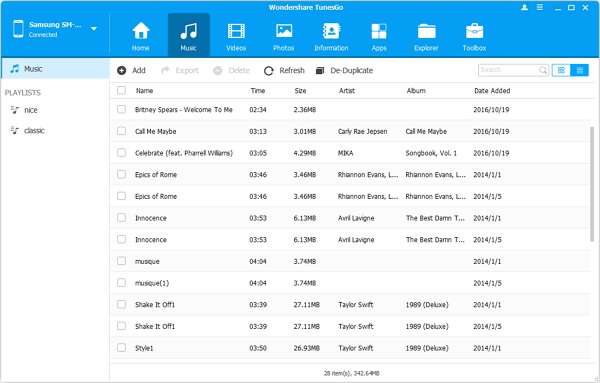
Task: Check the Style1 song checkbox
Action: 121,347
